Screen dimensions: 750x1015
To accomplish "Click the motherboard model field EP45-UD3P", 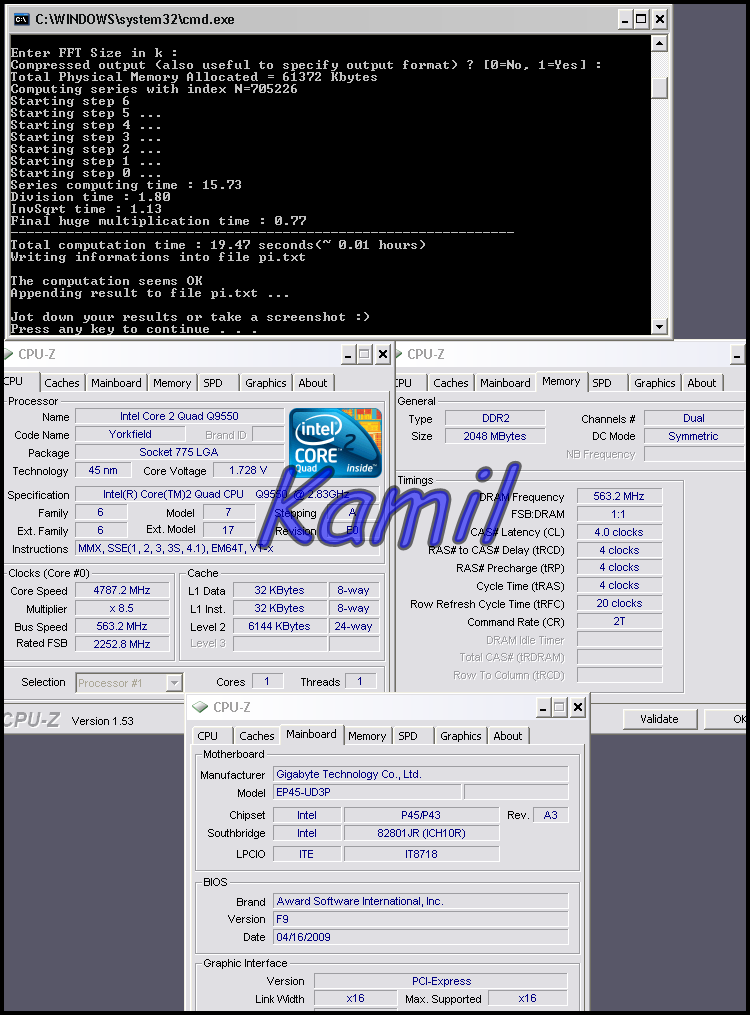I will tap(368, 792).
